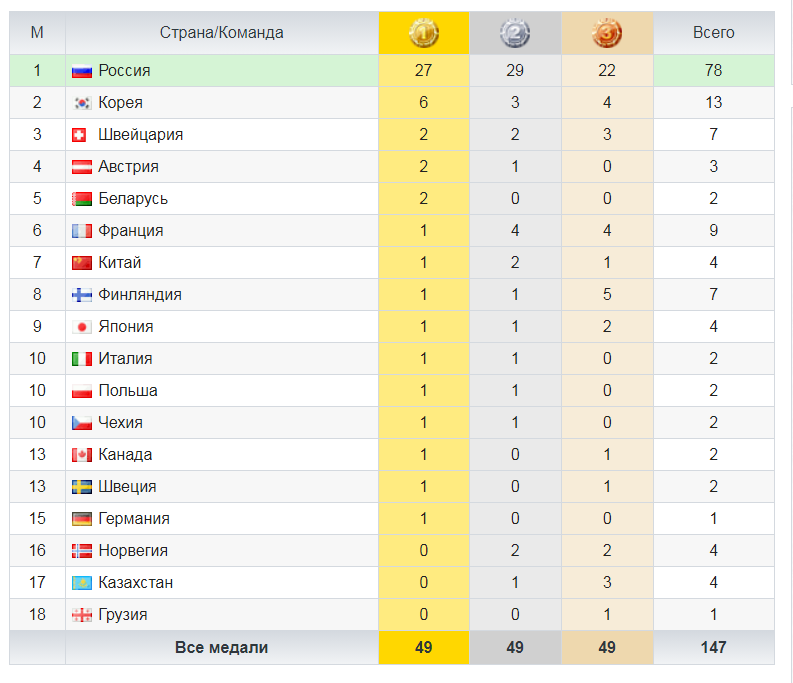
Task: Click the Switzerland flag icon
Action: tap(79, 135)
